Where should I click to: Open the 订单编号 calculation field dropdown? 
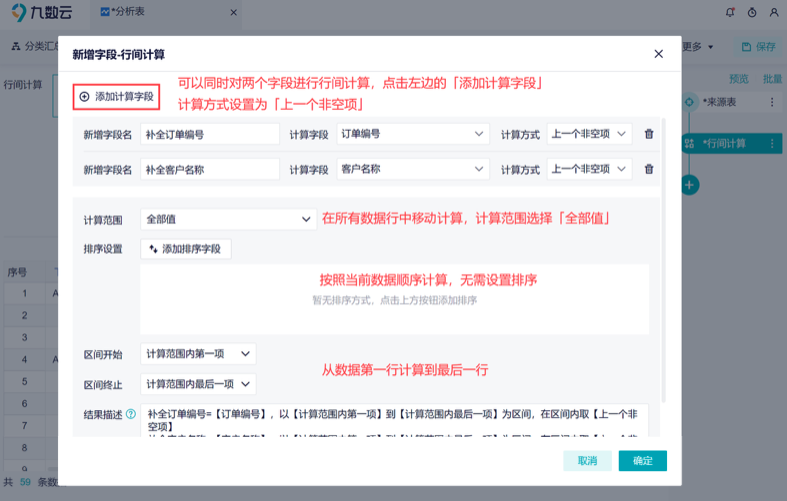(413, 134)
